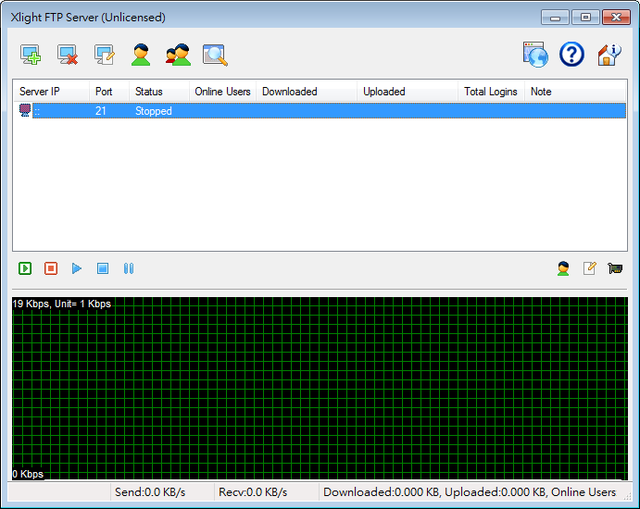Sort by the Downloaded column header
This screenshot has height=509, width=640.
pos(307,91)
